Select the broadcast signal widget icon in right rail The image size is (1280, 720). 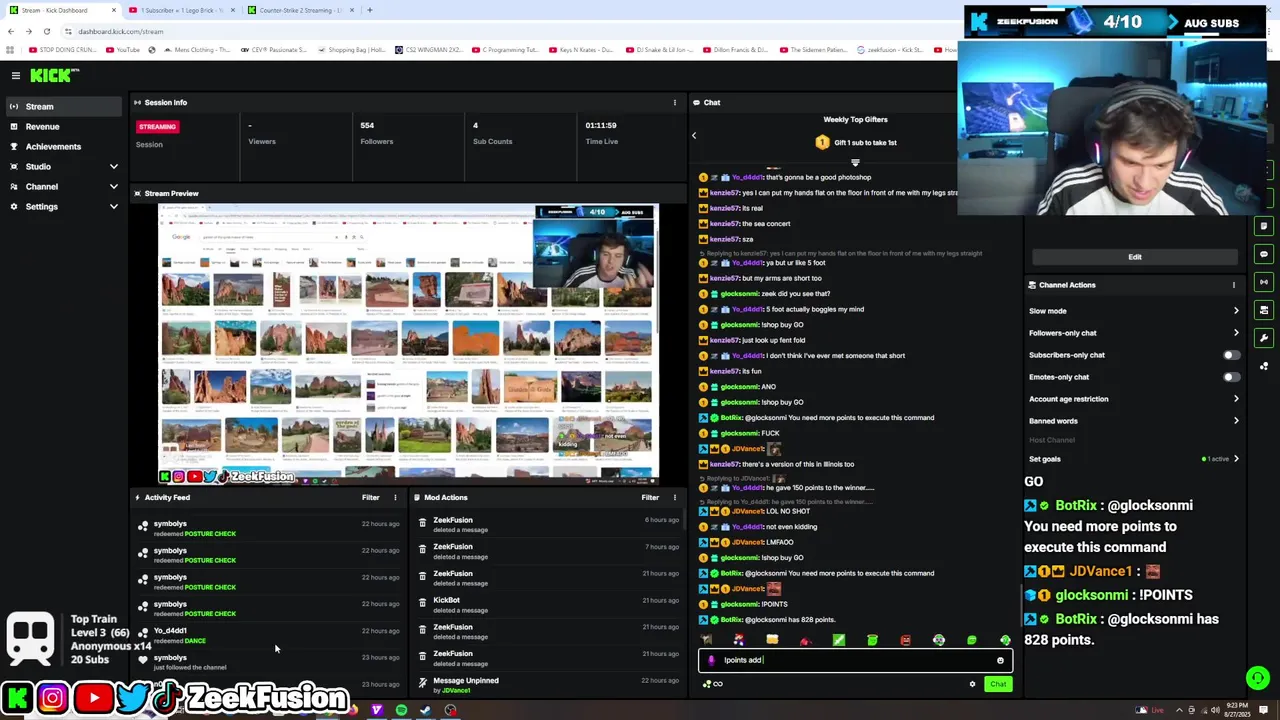[x=1264, y=282]
